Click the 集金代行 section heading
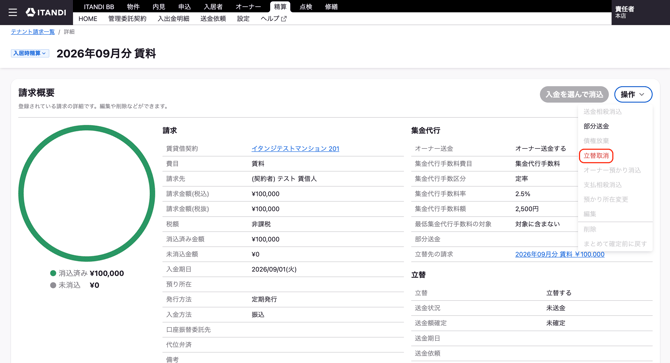The width and height of the screenshot is (670, 363). pos(426,131)
